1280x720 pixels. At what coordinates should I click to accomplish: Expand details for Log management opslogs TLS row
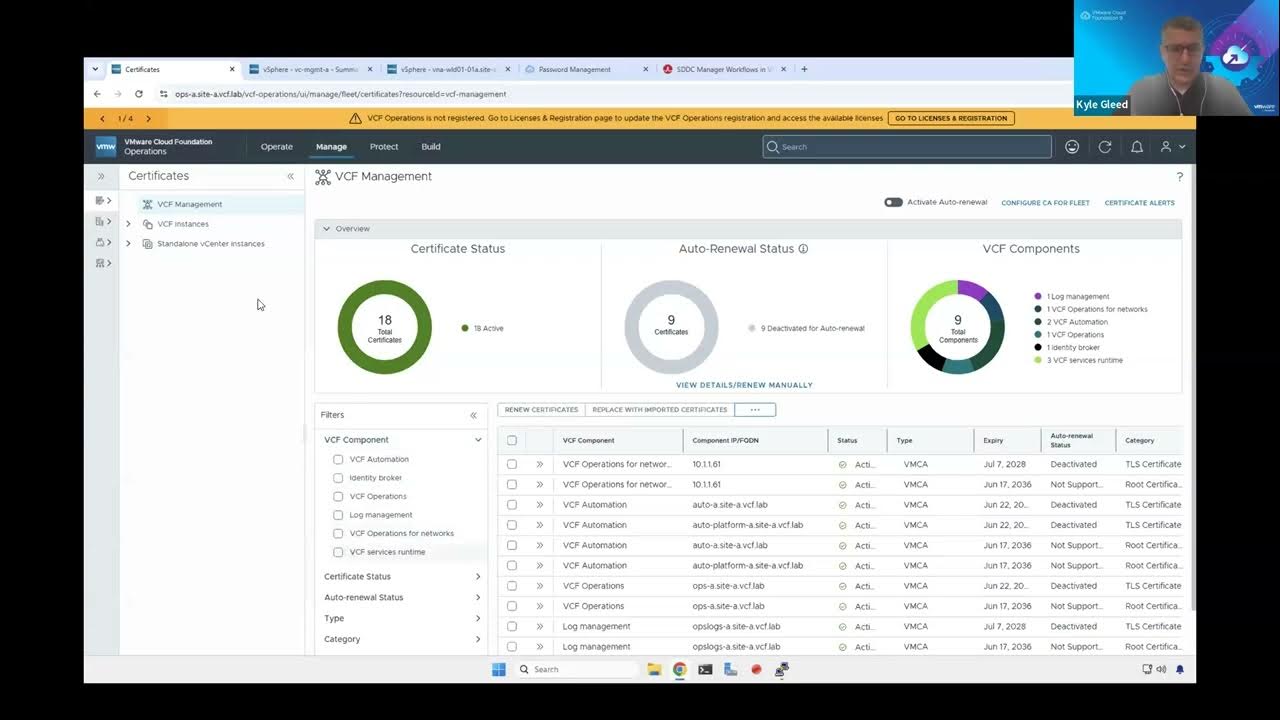click(x=539, y=626)
